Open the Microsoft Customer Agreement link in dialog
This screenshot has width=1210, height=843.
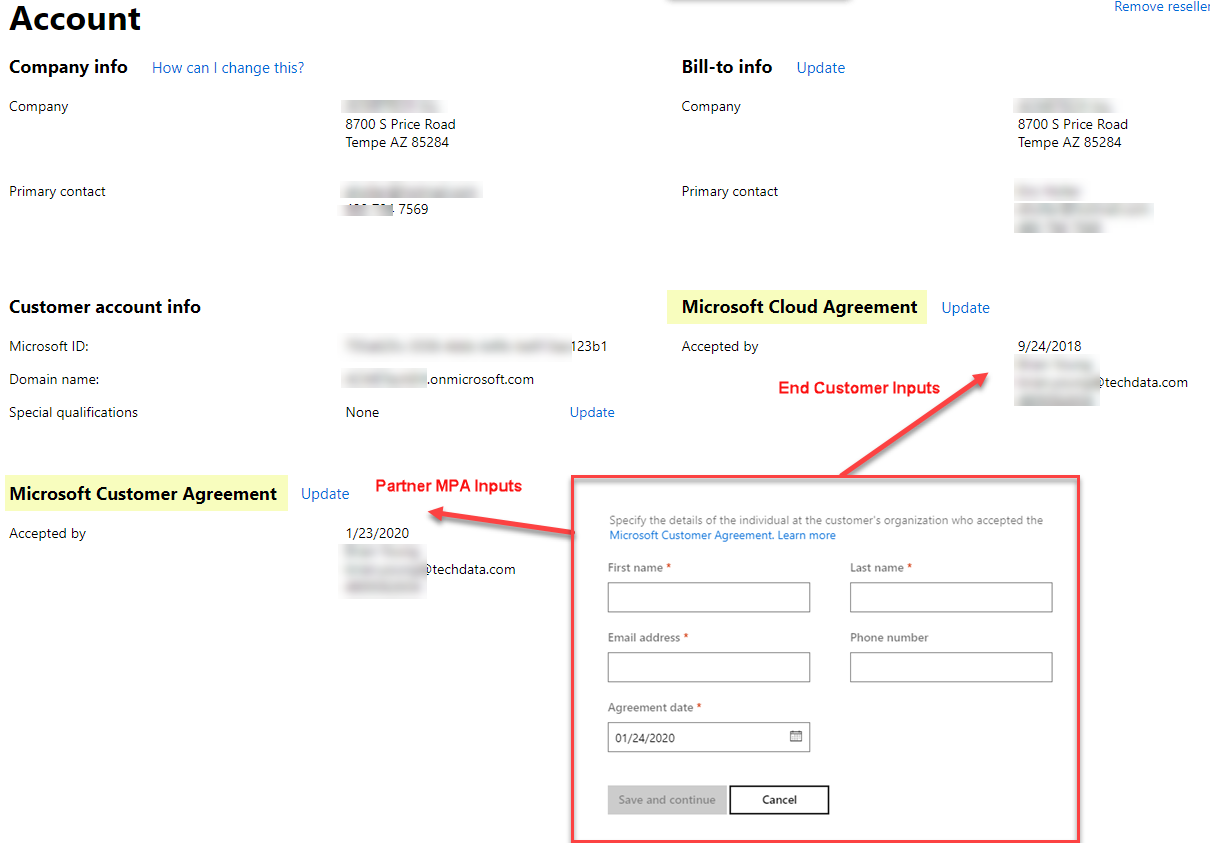(x=691, y=535)
